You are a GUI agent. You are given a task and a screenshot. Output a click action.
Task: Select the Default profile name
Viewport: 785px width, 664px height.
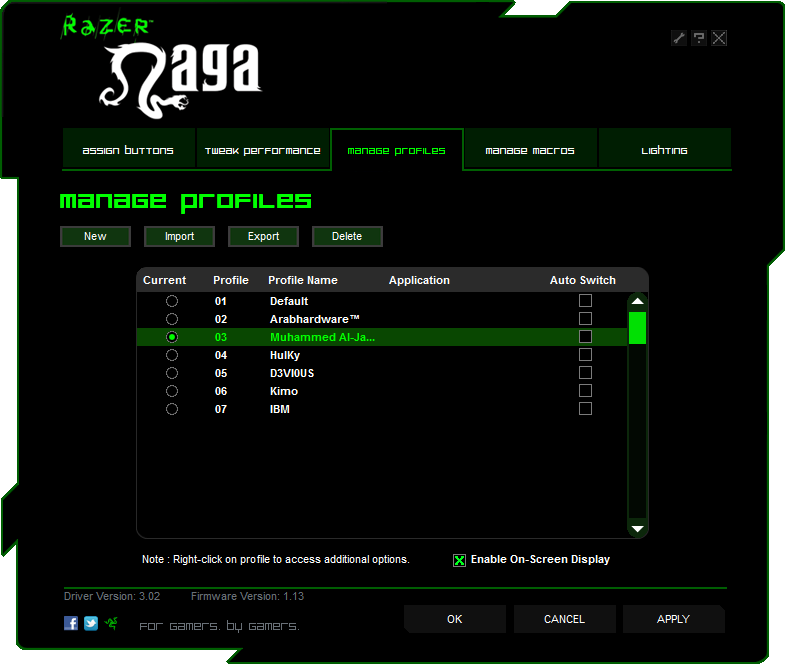289,301
